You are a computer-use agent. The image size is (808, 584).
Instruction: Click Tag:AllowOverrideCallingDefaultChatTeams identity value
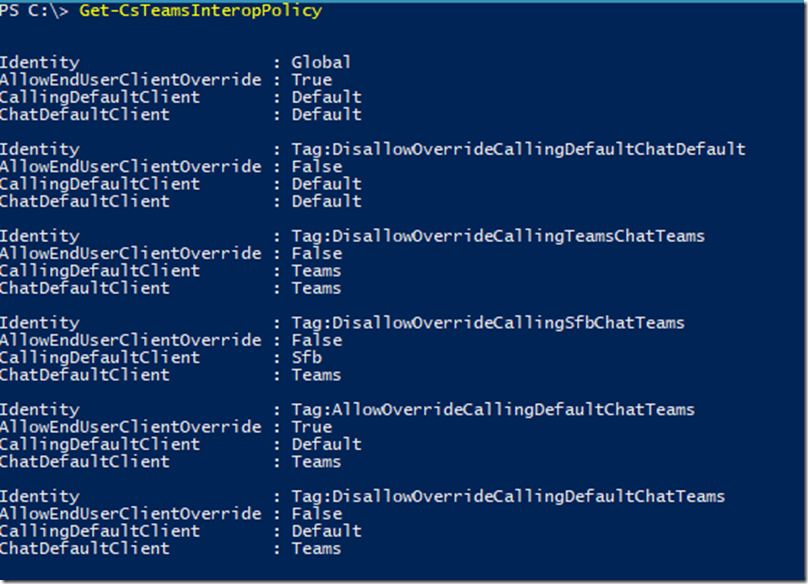pyautogui.click(x=493, y=410)
